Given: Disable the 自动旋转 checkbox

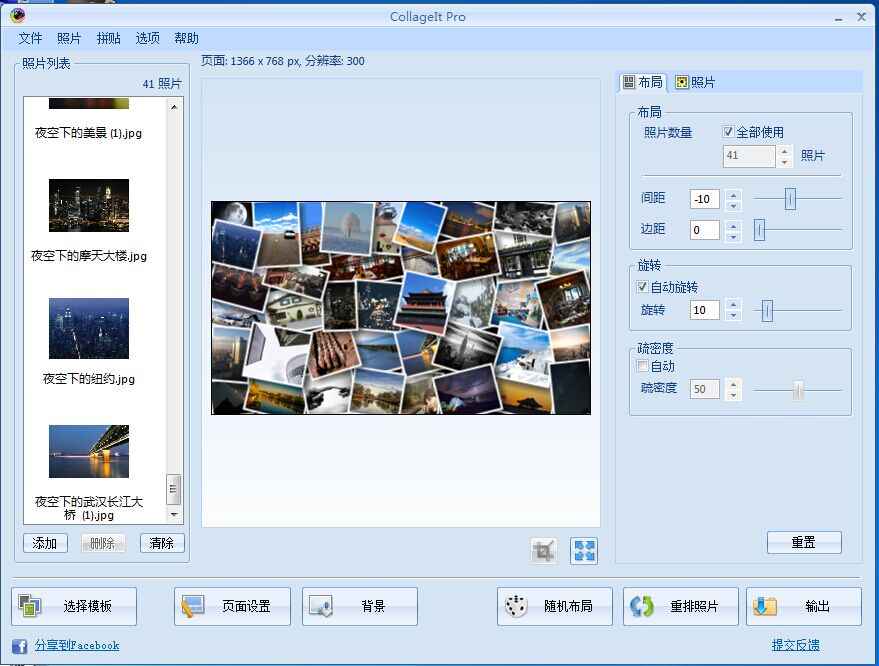Looking at the screenshot, I should (x=643, y=288).
